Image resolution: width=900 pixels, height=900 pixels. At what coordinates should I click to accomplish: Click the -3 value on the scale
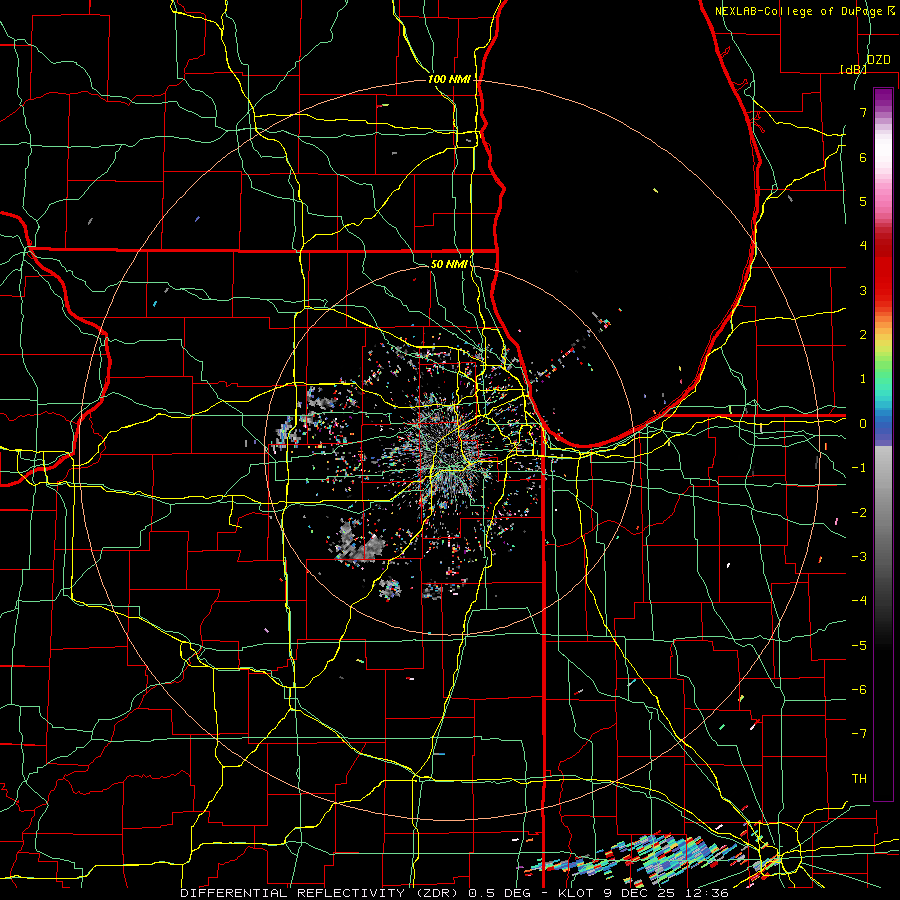(859, 557)
